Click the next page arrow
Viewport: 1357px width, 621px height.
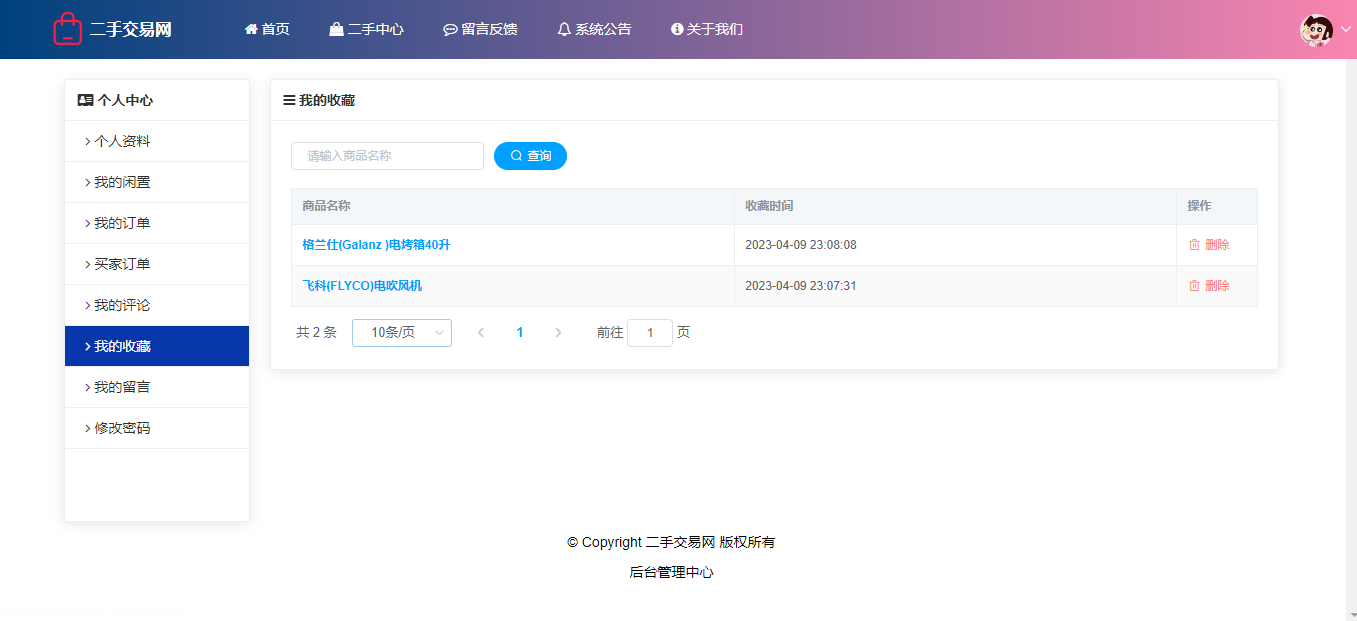[x=558, y=333]
